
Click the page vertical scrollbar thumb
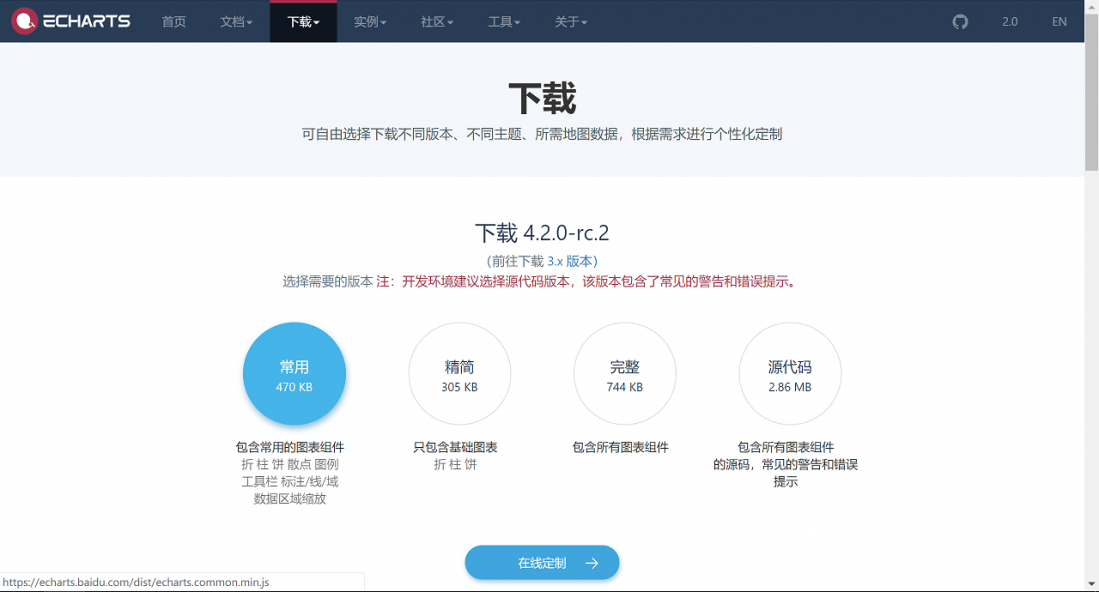pos(1091,91)
